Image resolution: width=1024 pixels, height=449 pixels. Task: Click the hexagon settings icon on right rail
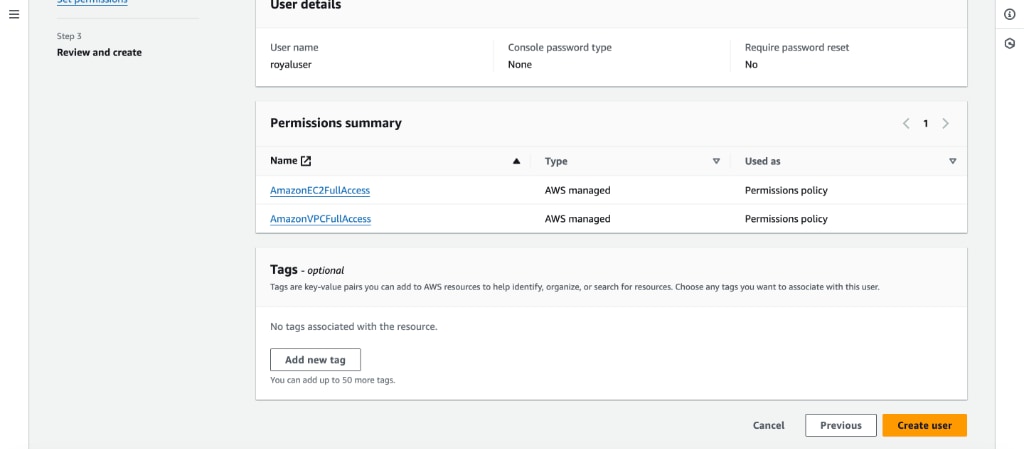(1010, 44)
